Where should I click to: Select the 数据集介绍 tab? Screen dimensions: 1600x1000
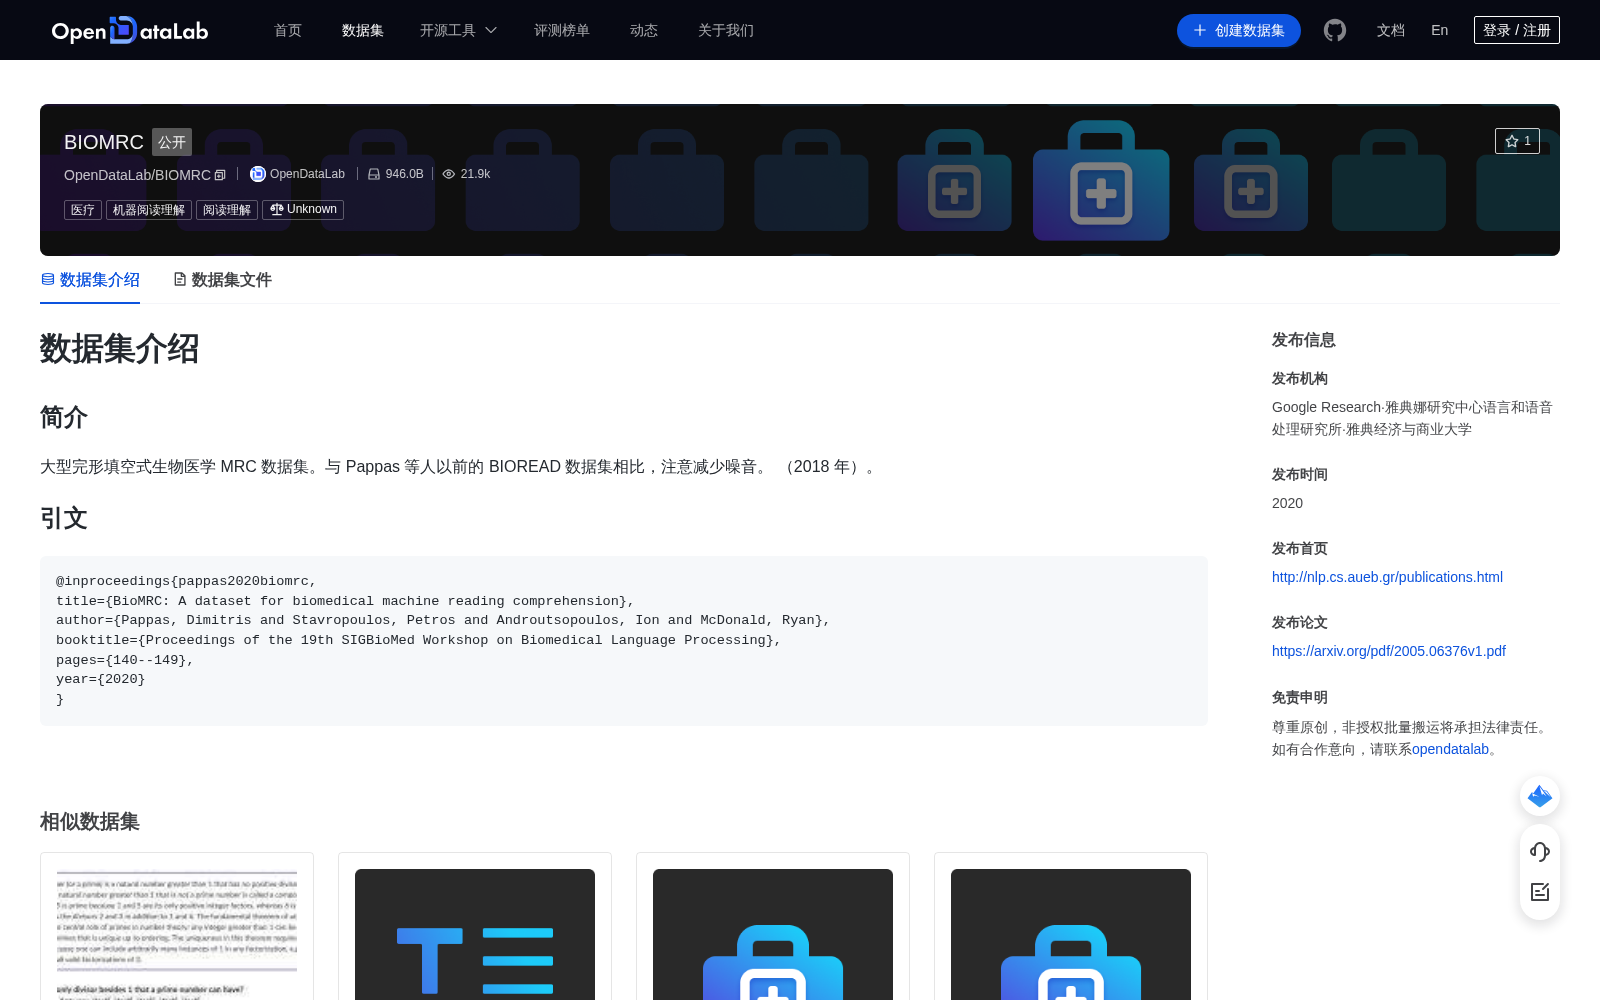(x=90, y=280)
